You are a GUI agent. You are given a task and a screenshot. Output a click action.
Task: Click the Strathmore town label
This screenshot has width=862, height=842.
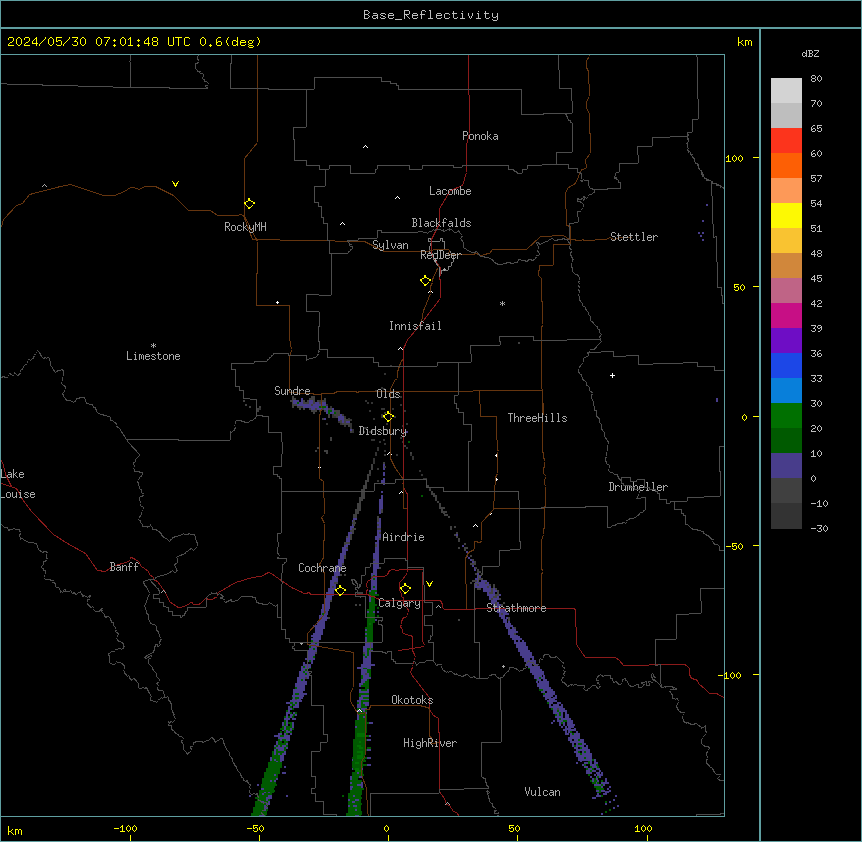coord(516,608)
